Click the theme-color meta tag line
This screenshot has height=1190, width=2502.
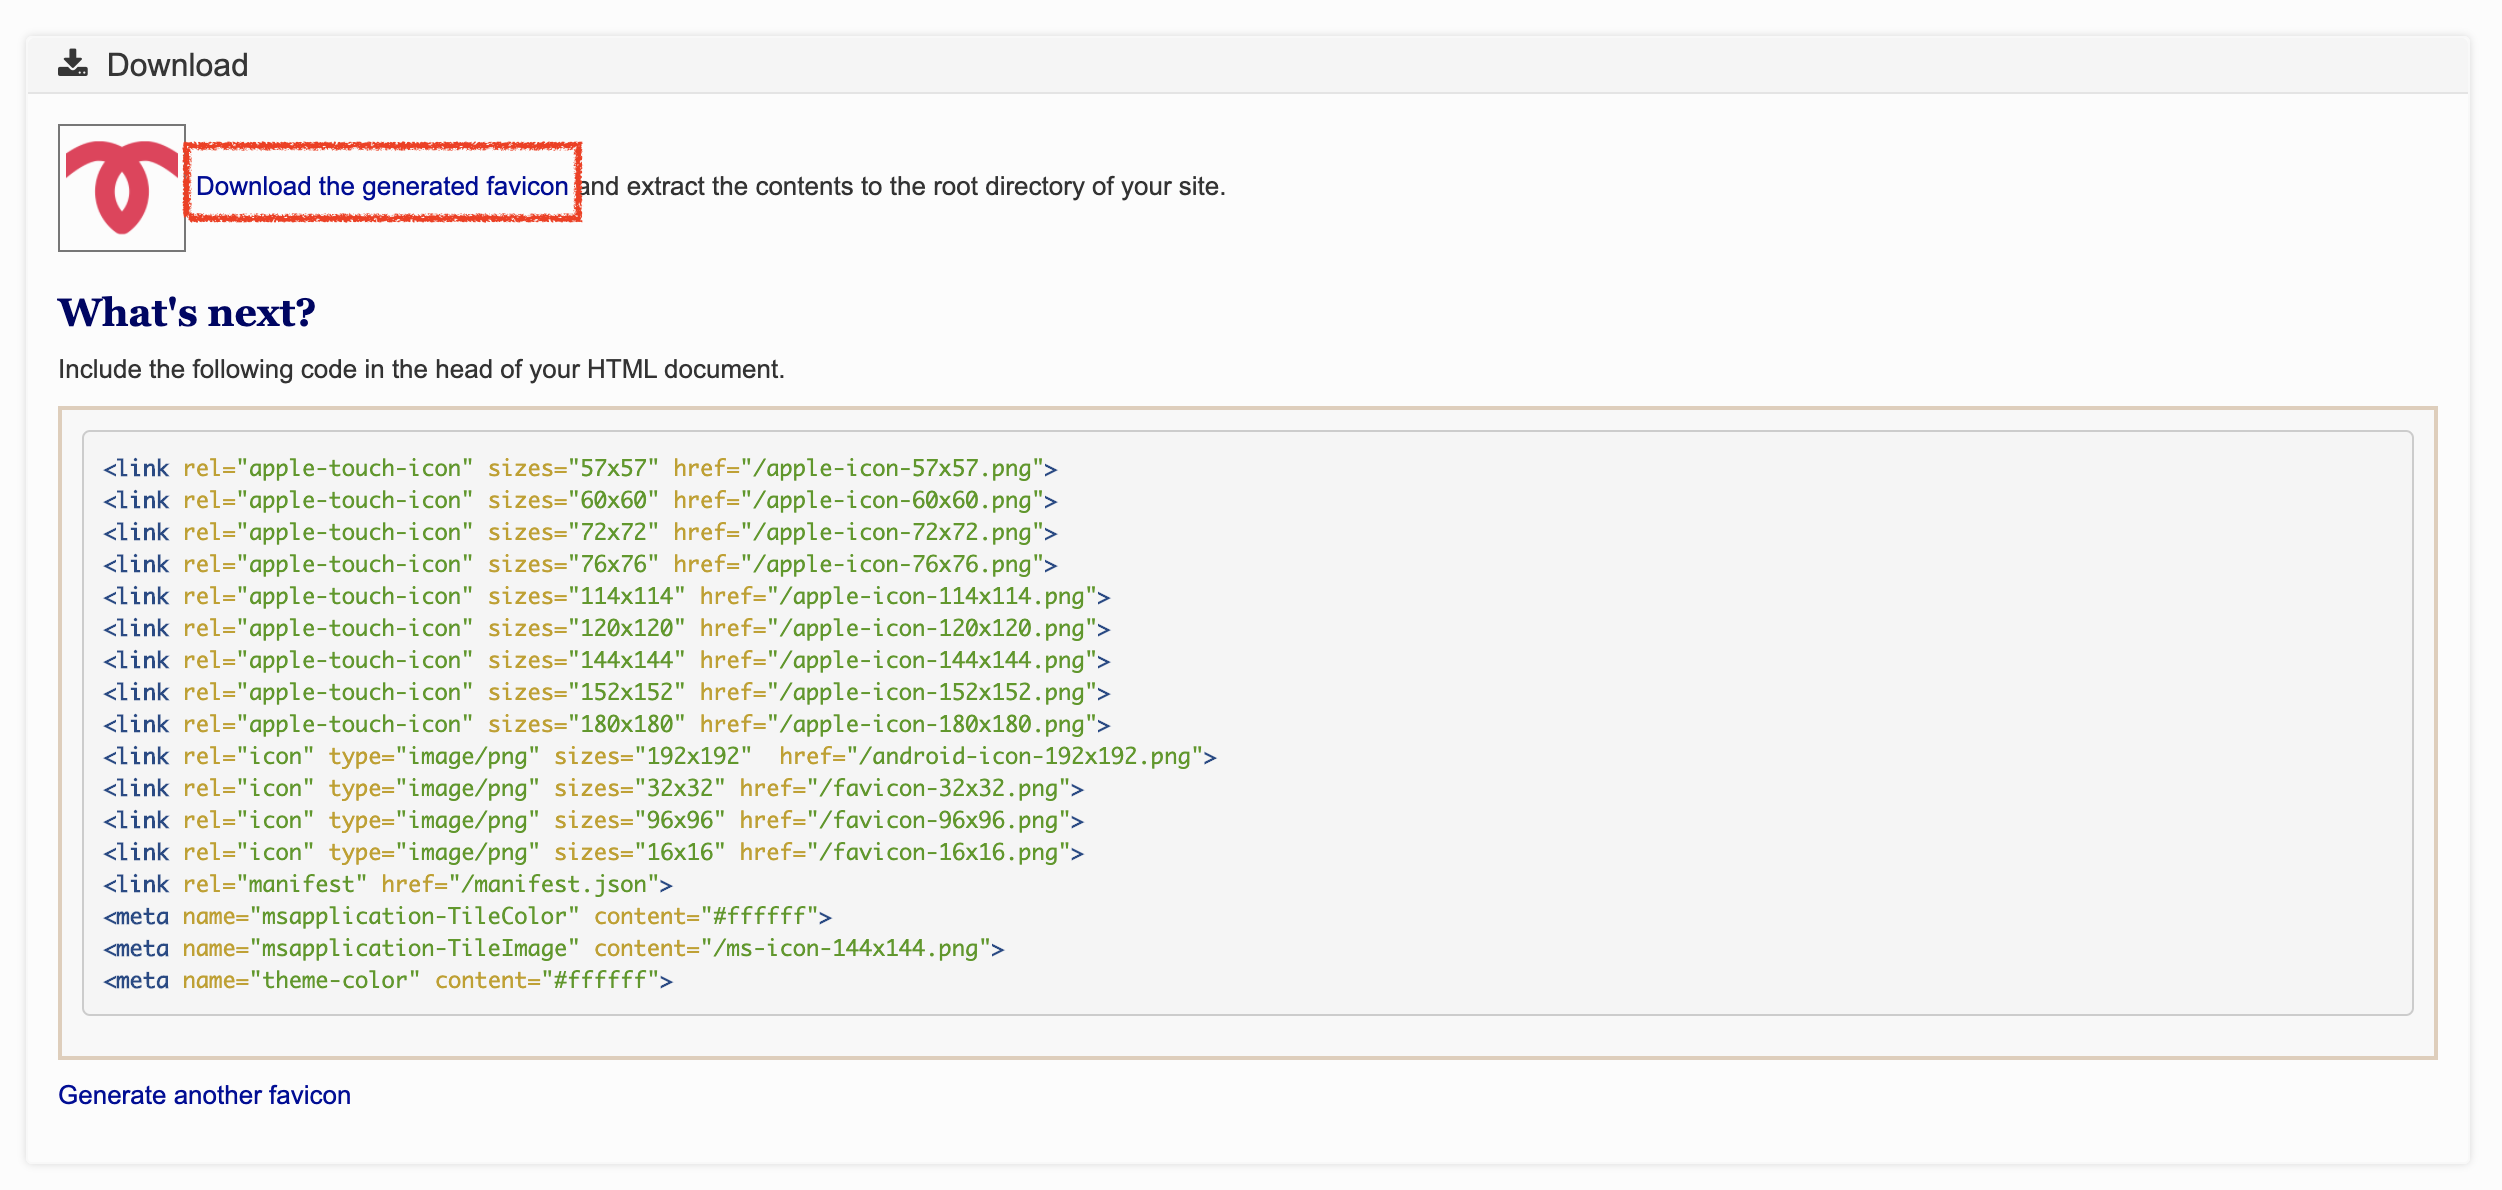[388, 980]
